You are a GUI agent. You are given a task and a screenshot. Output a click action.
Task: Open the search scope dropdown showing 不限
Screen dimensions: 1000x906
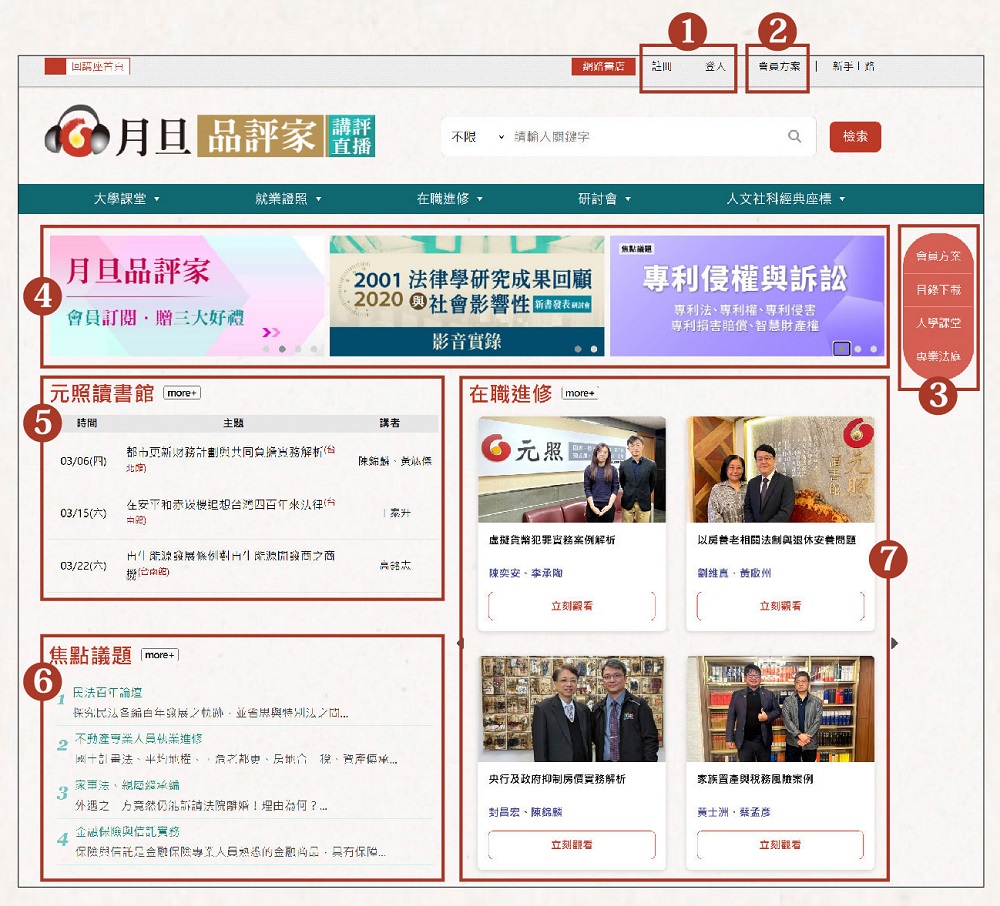[478, 136]
